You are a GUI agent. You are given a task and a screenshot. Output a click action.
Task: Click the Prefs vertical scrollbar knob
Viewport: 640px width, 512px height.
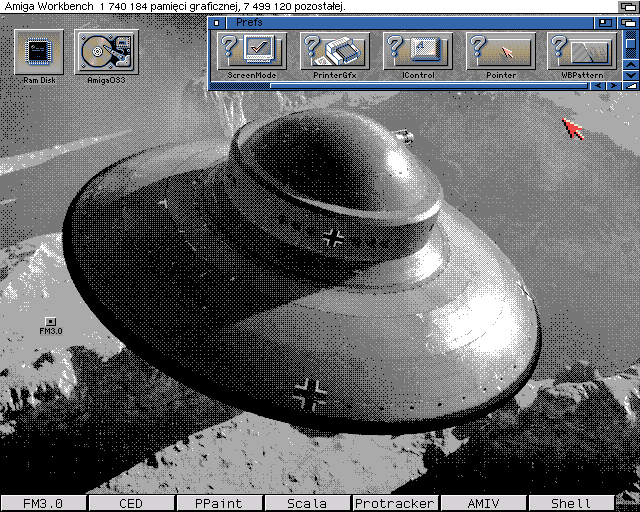click(631, 43)
